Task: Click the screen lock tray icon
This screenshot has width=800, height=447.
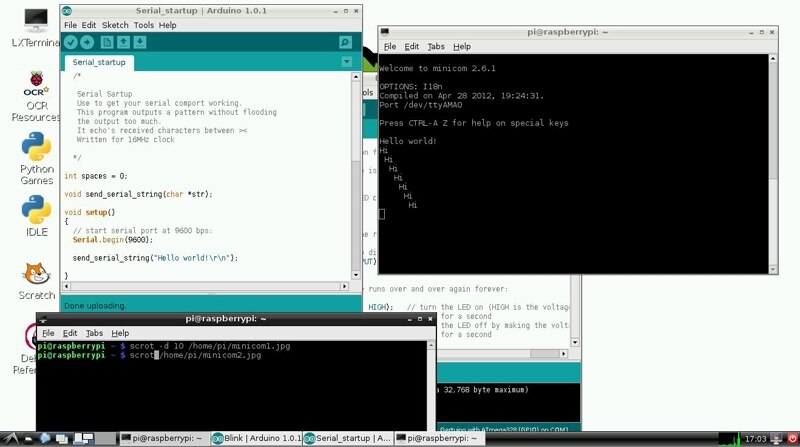Action: coord(777,439)
